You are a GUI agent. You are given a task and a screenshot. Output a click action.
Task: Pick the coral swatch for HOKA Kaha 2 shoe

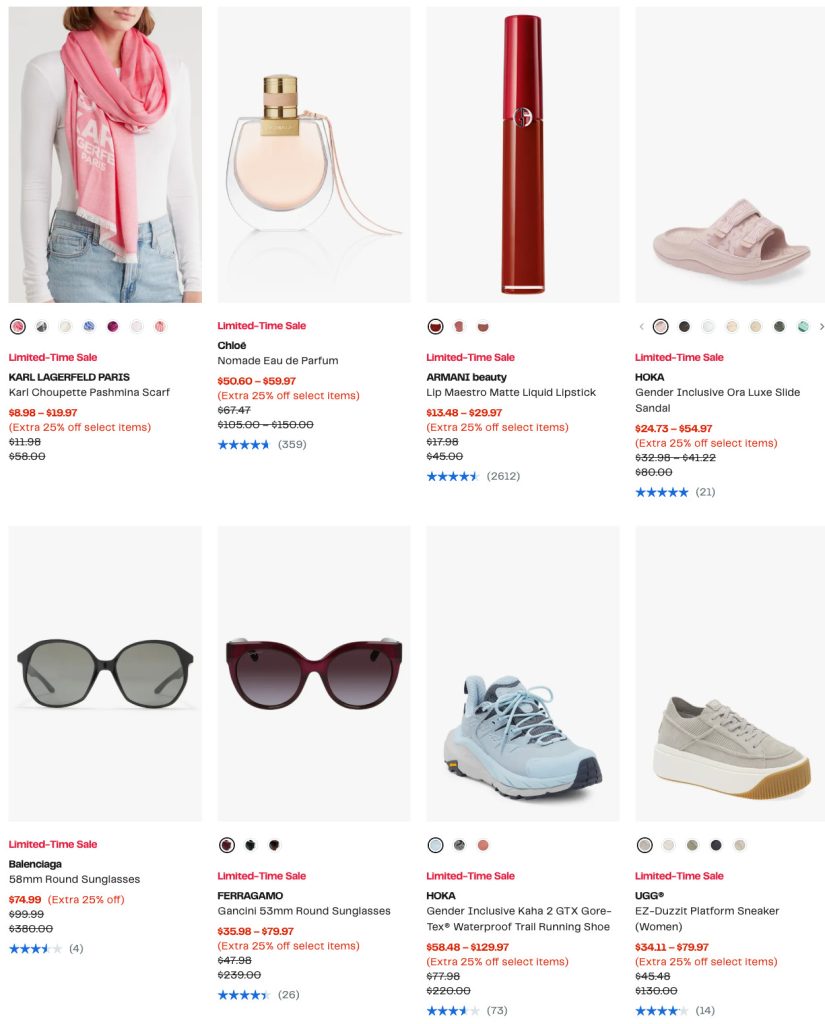(483, 845)
